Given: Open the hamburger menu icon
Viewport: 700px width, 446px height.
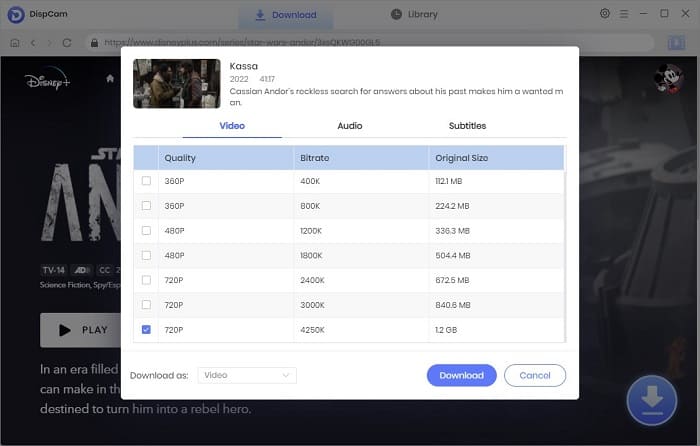Looking at the screenshot, I should click(x=624, y=14).
